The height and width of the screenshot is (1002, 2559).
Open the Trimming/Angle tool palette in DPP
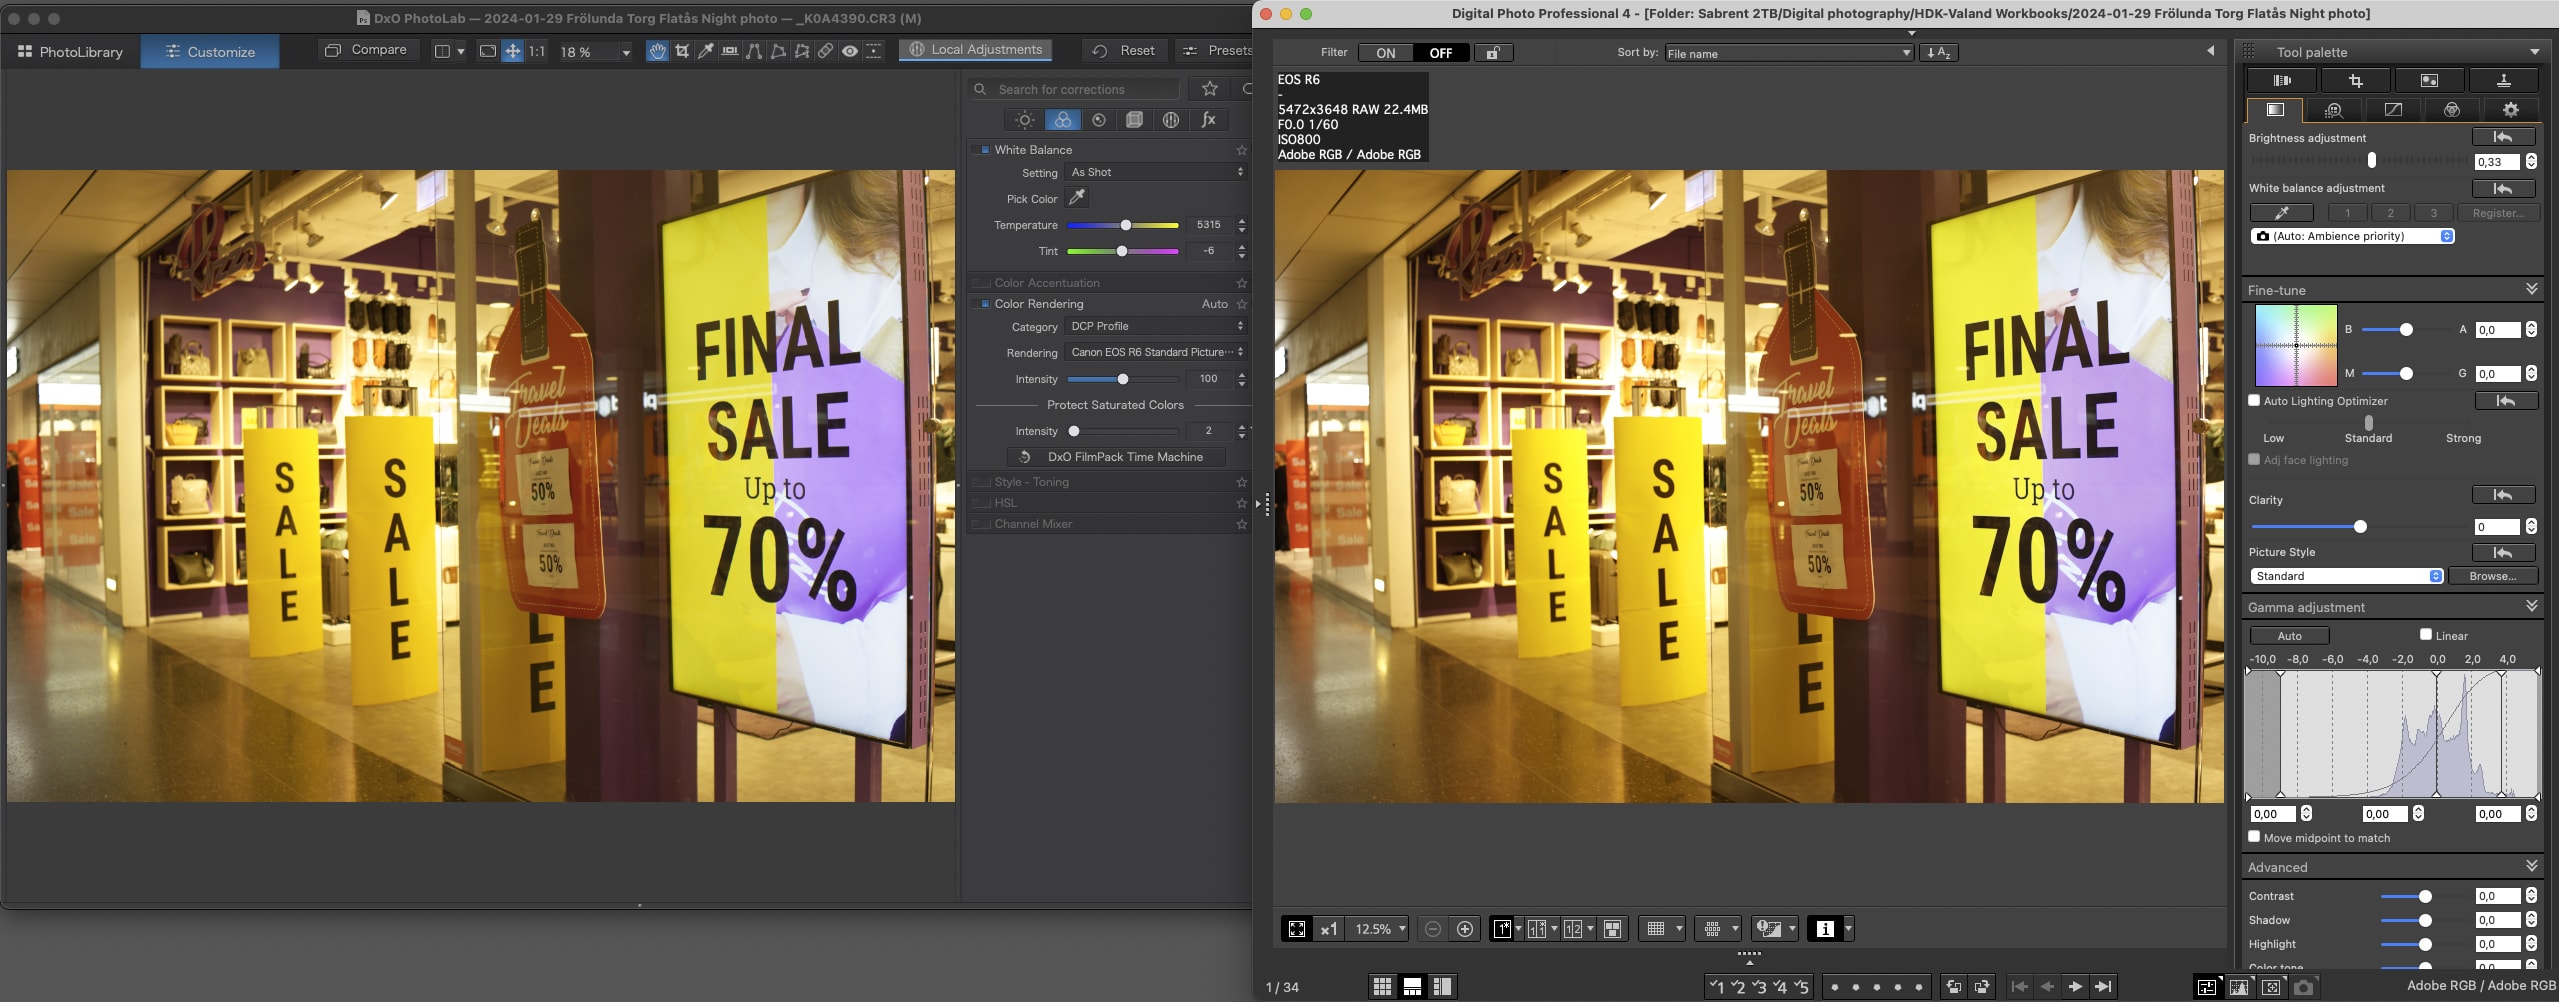pyautogui.click(x=2357, y=80)
